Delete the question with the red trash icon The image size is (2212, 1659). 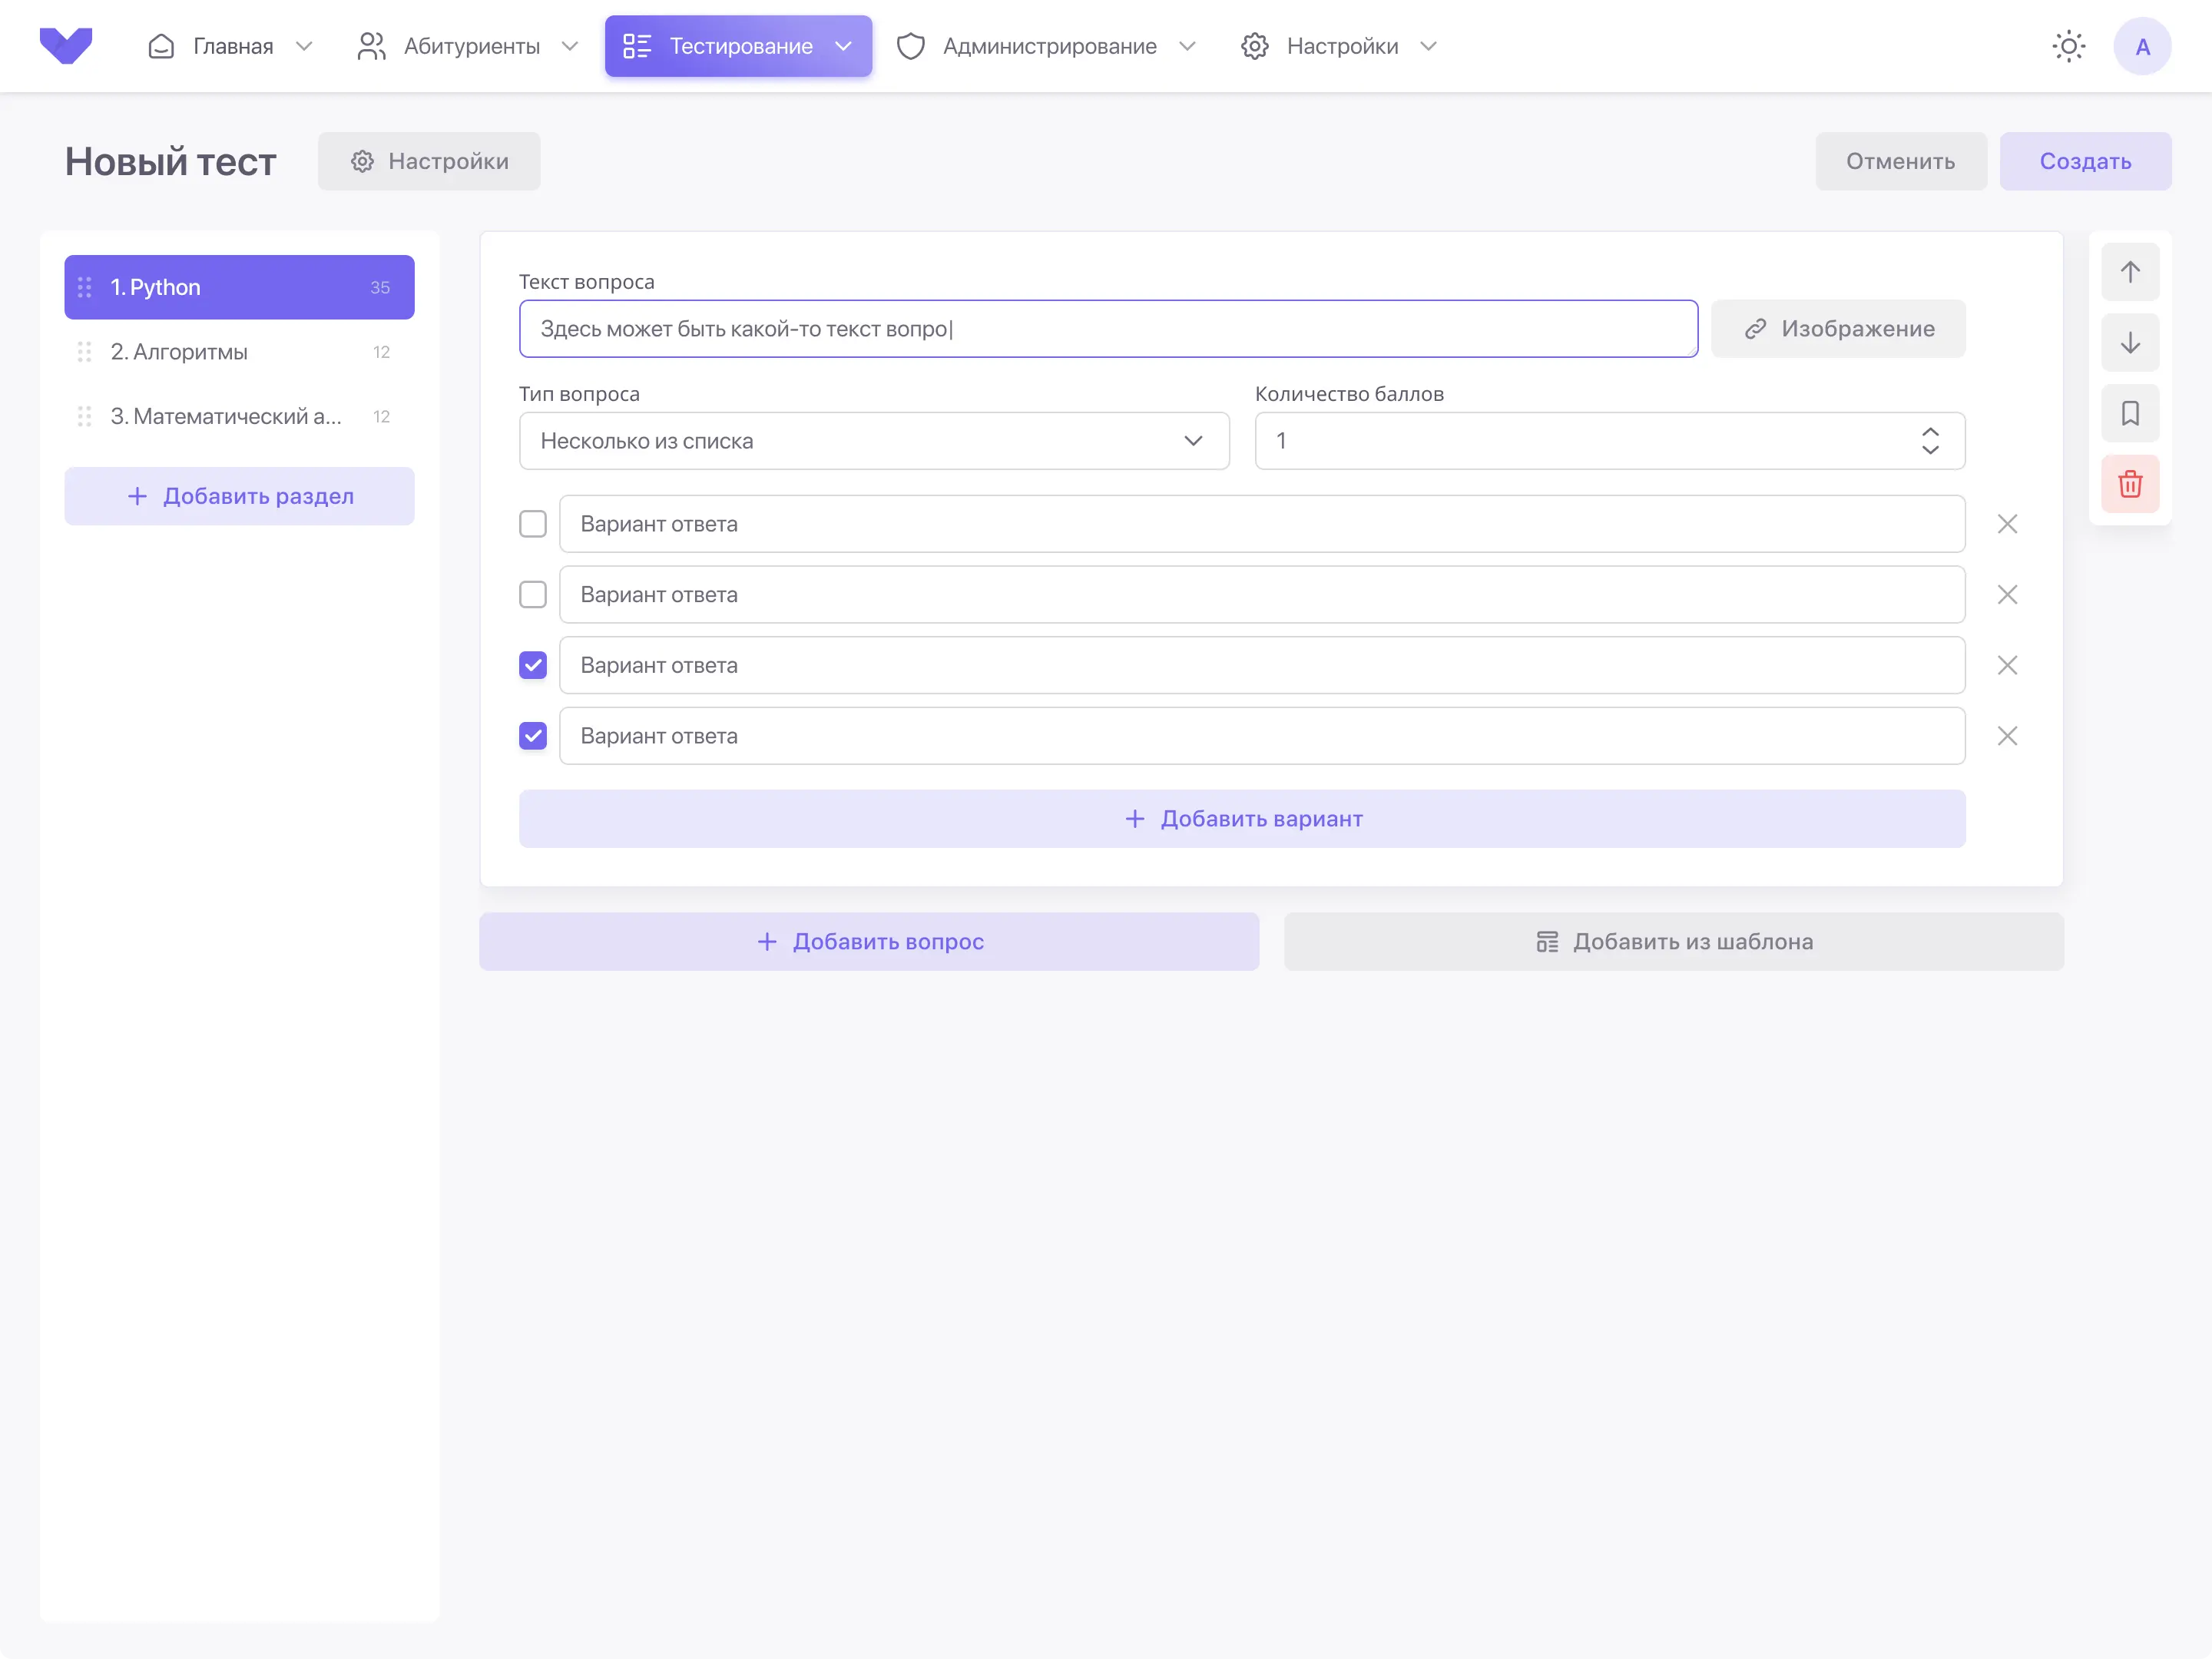[2130, 484]
